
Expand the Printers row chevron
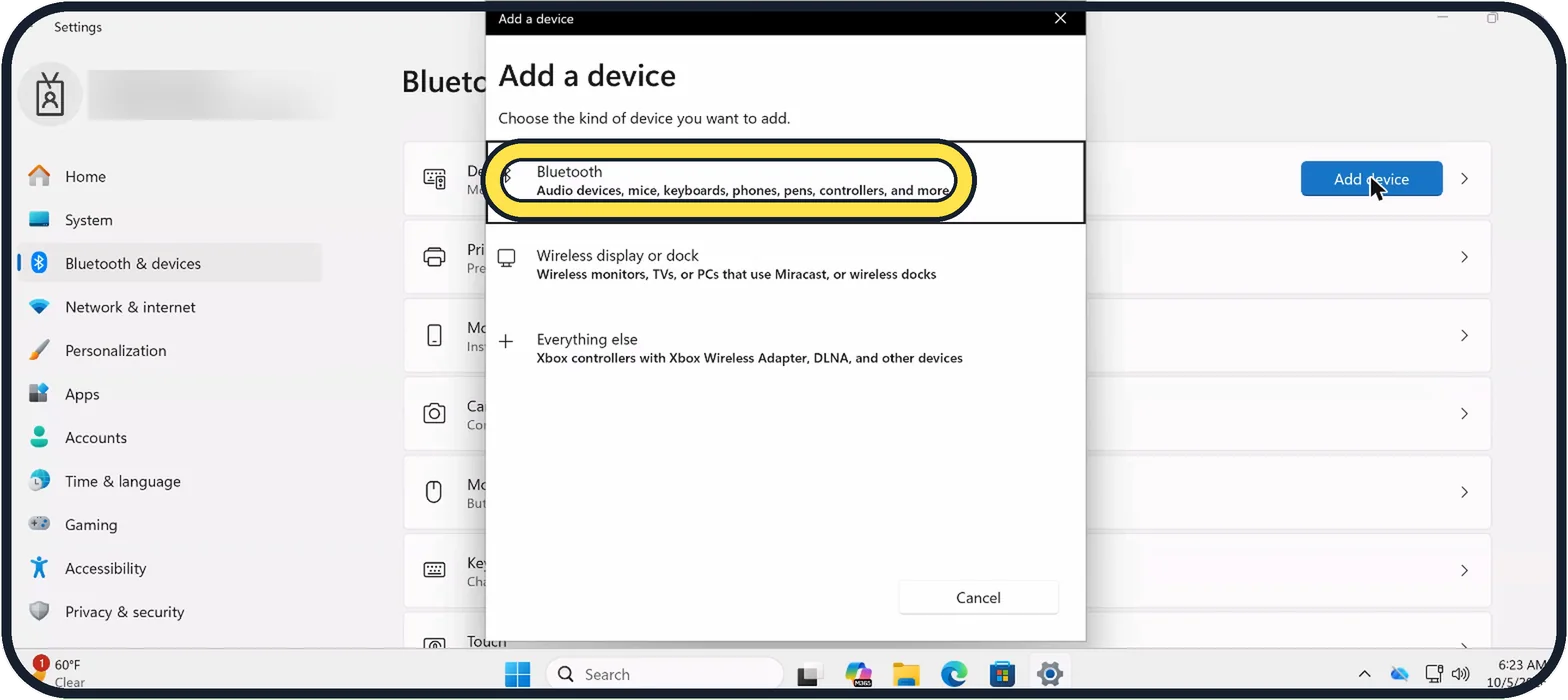pos(1464,257)
